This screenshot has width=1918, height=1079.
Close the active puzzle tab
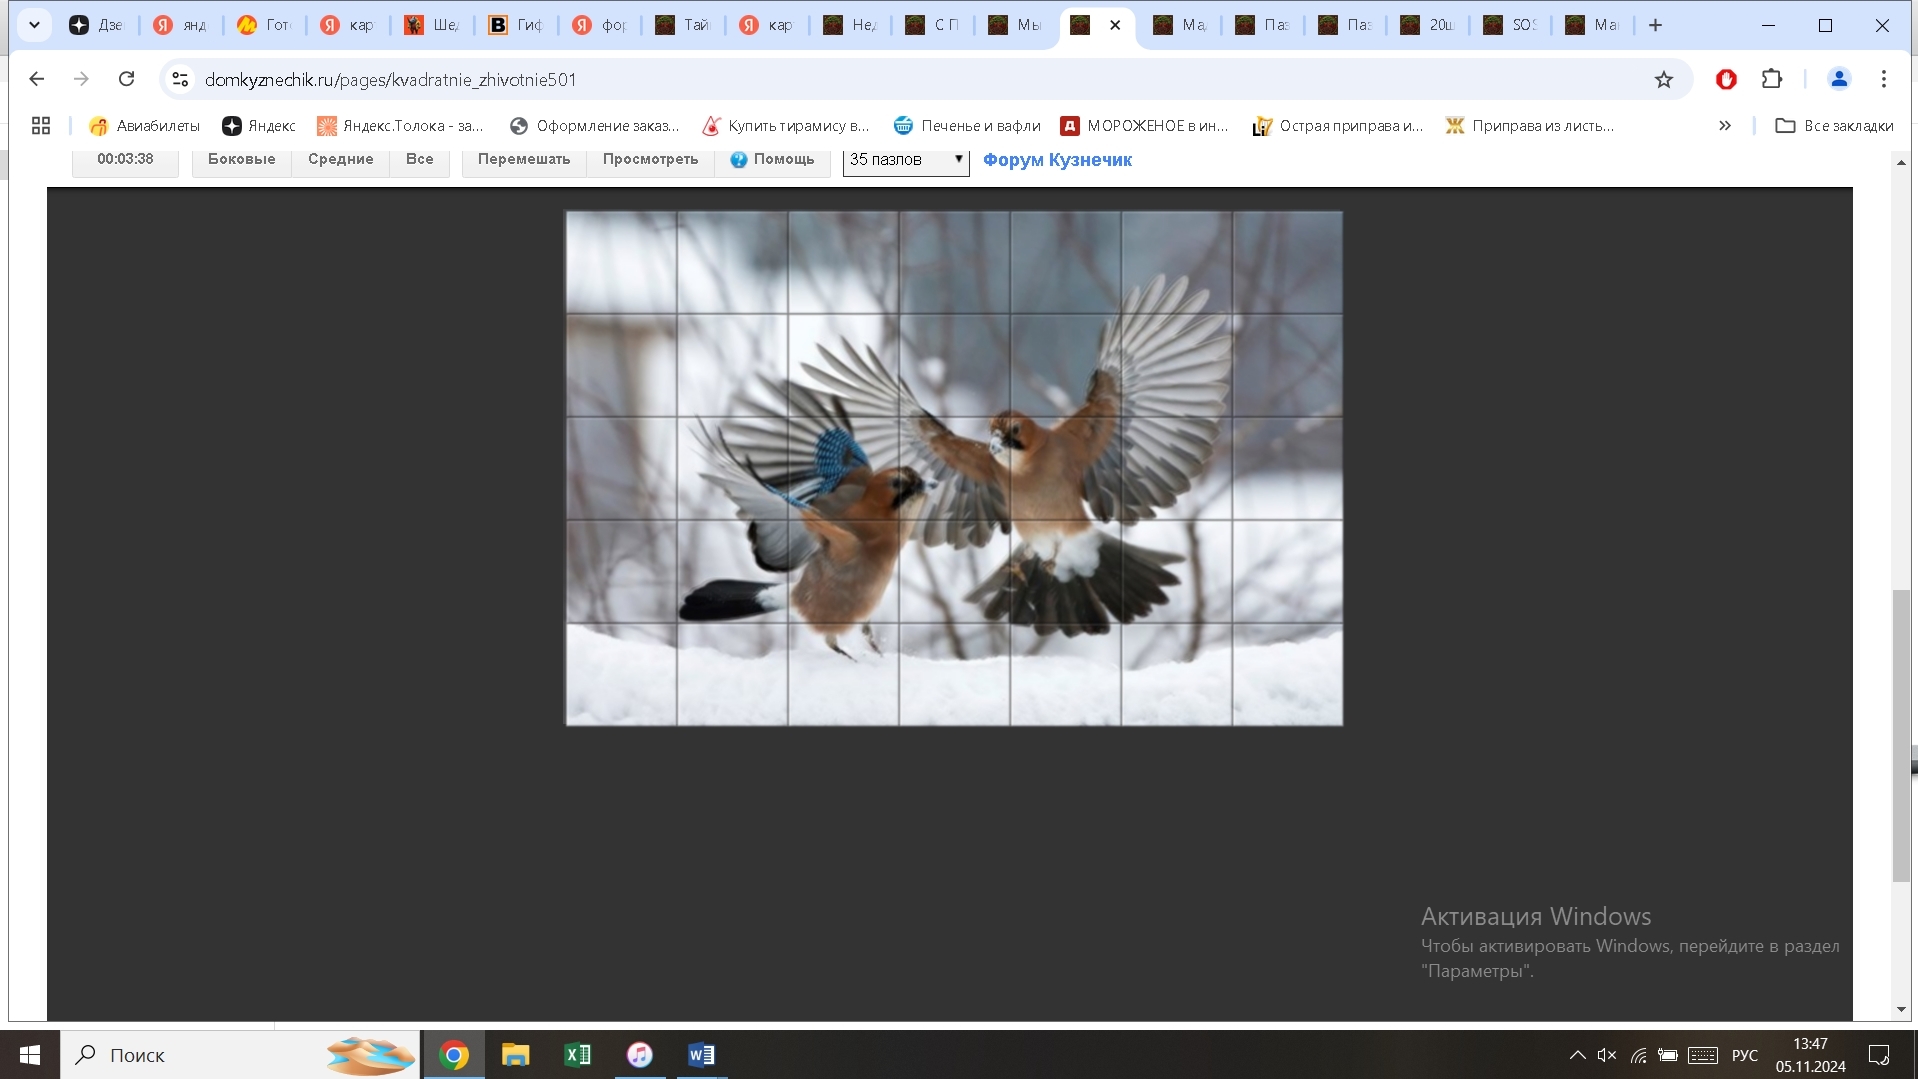click(x=1115, y=25)
